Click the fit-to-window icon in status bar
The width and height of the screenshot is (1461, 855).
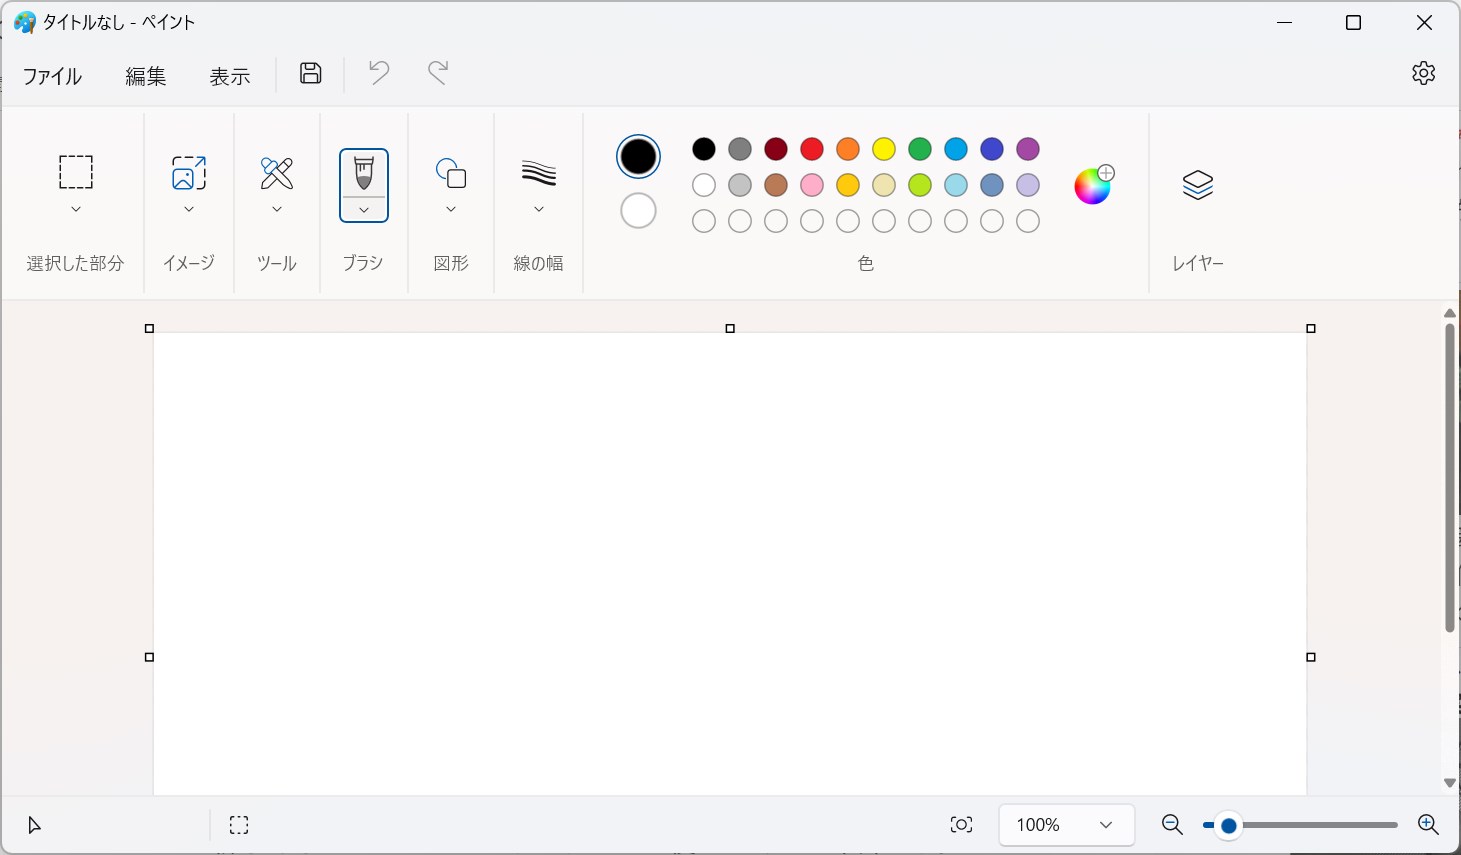(x=961, y=825)
